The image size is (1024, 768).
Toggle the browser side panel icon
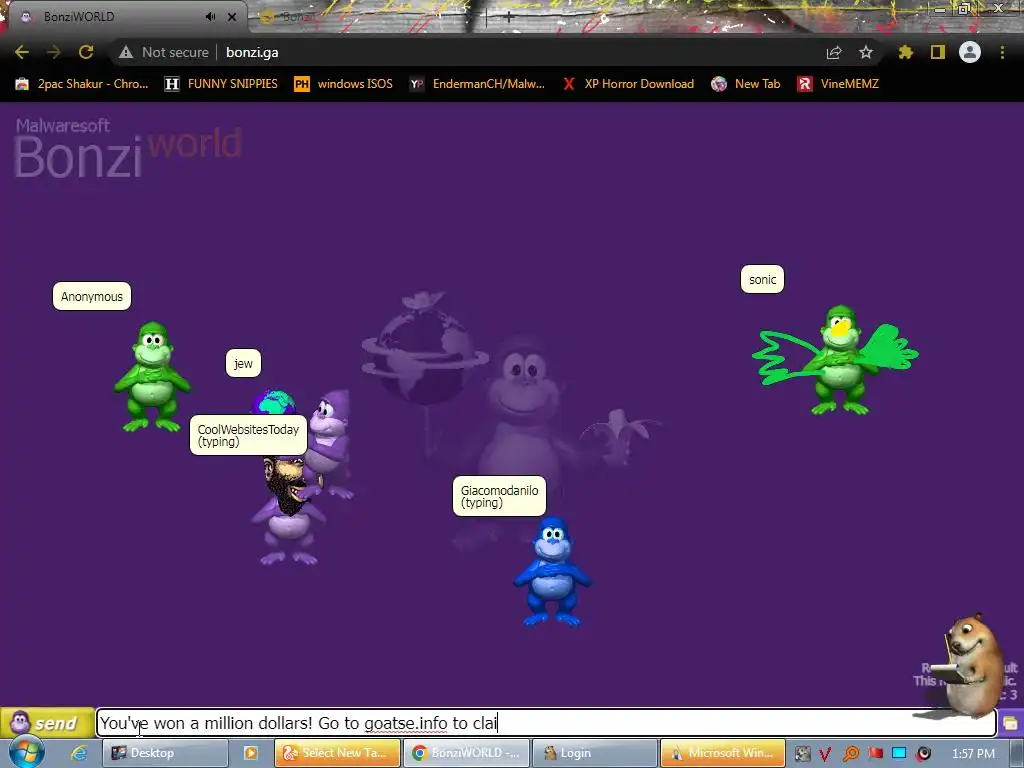tap(938, 52)
